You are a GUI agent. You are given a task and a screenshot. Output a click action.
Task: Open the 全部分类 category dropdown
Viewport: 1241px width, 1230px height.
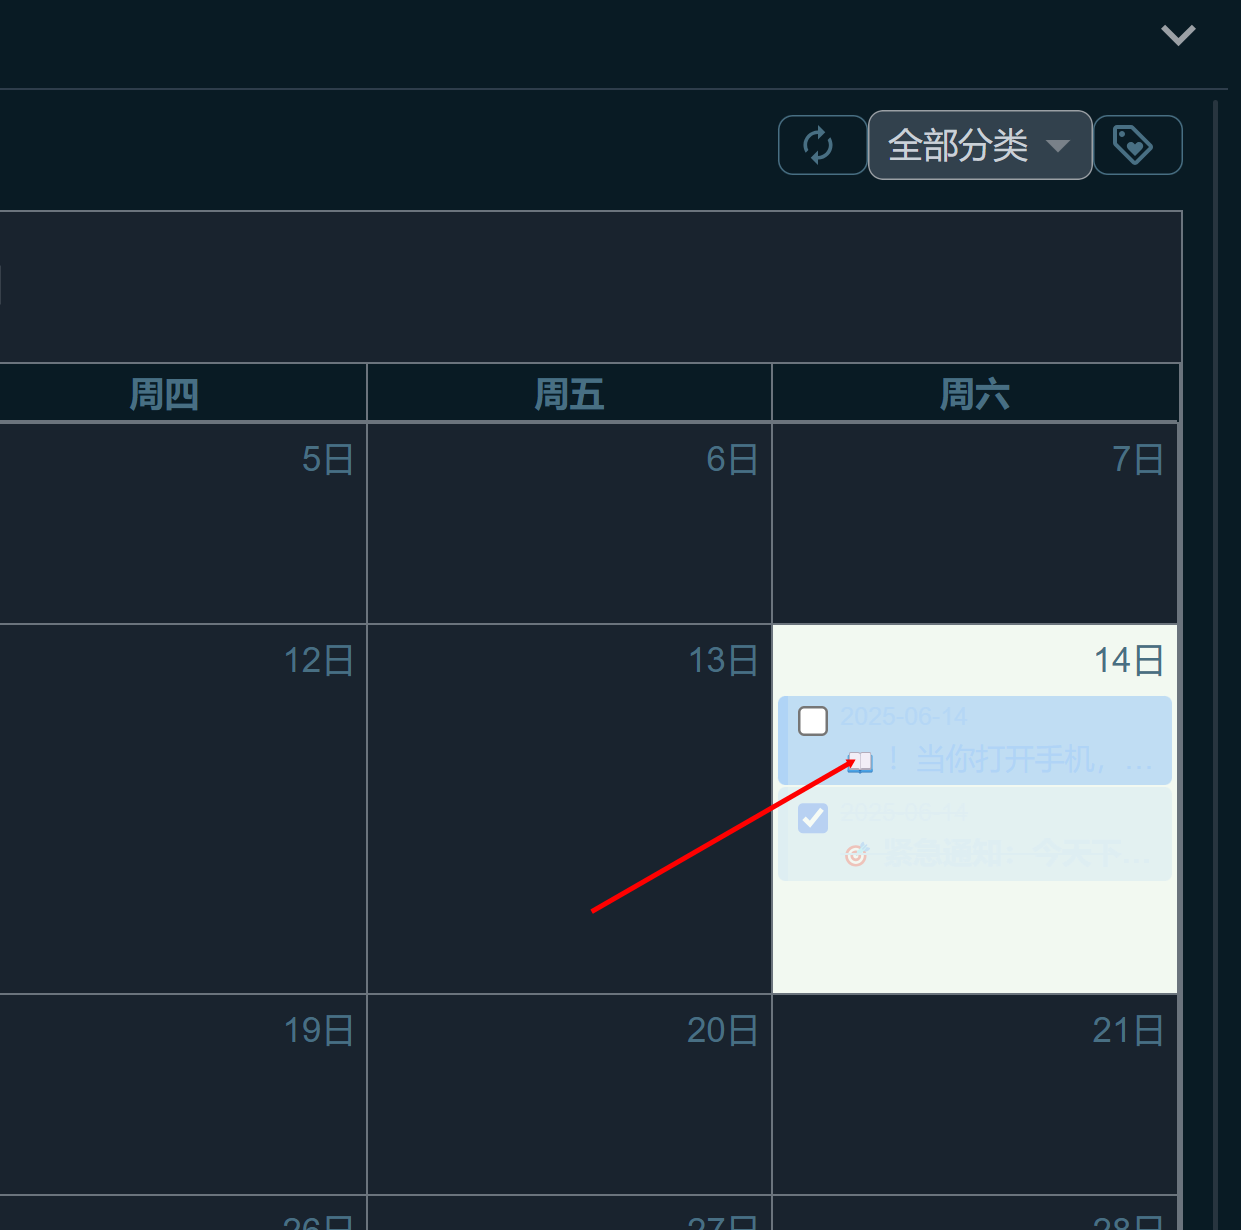979,145
